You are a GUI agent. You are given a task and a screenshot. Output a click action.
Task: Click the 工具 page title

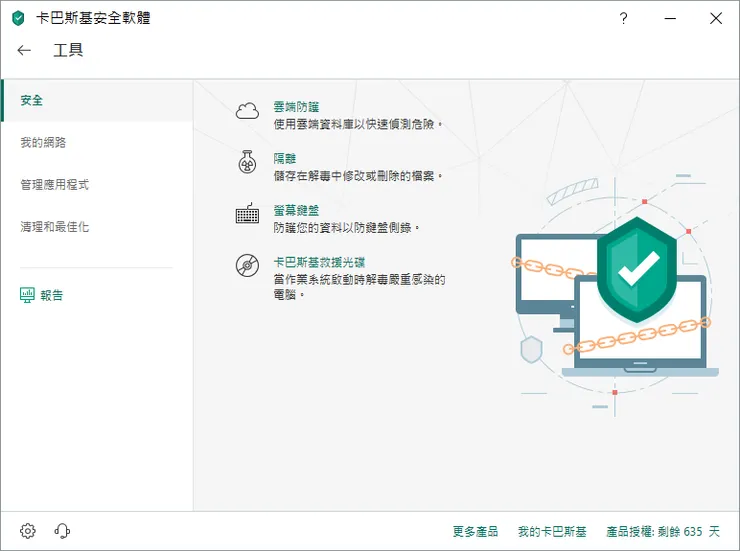pos(68,50)
